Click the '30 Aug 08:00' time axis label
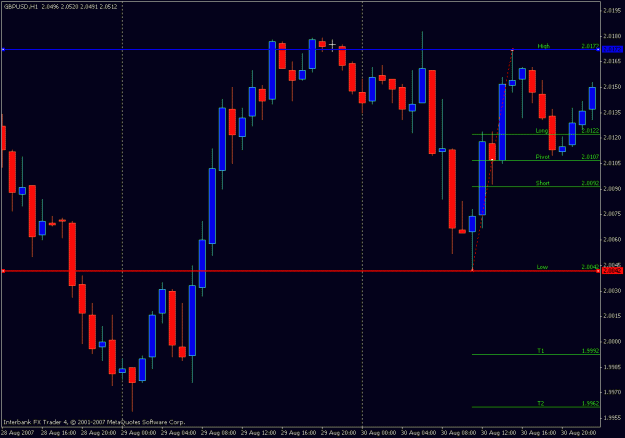The height and width of the screenshot is (438, 625). 458,432
